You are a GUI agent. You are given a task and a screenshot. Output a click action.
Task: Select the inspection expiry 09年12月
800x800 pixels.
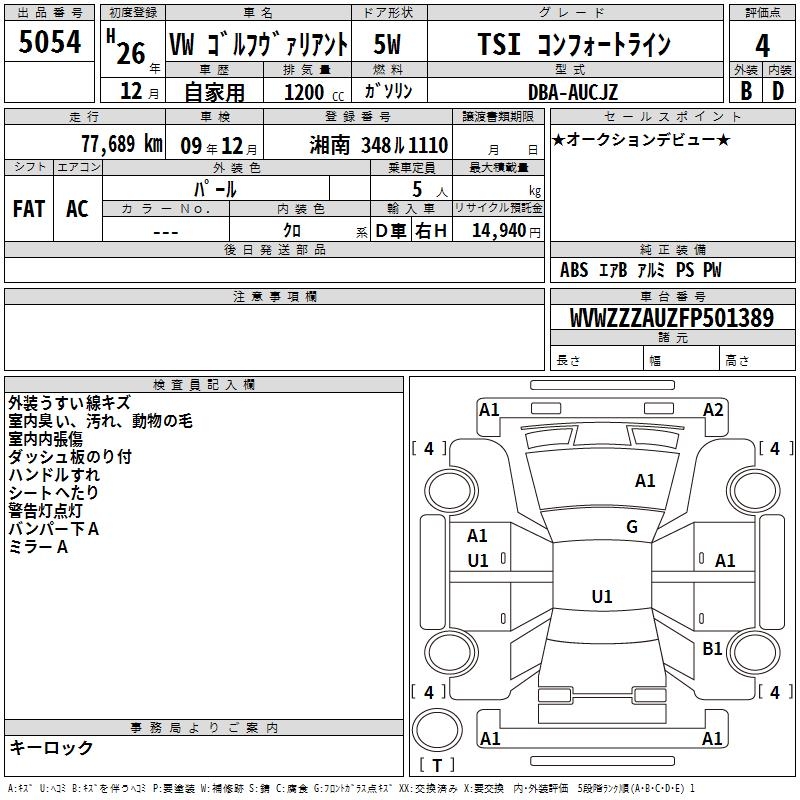tap(219, 146)
